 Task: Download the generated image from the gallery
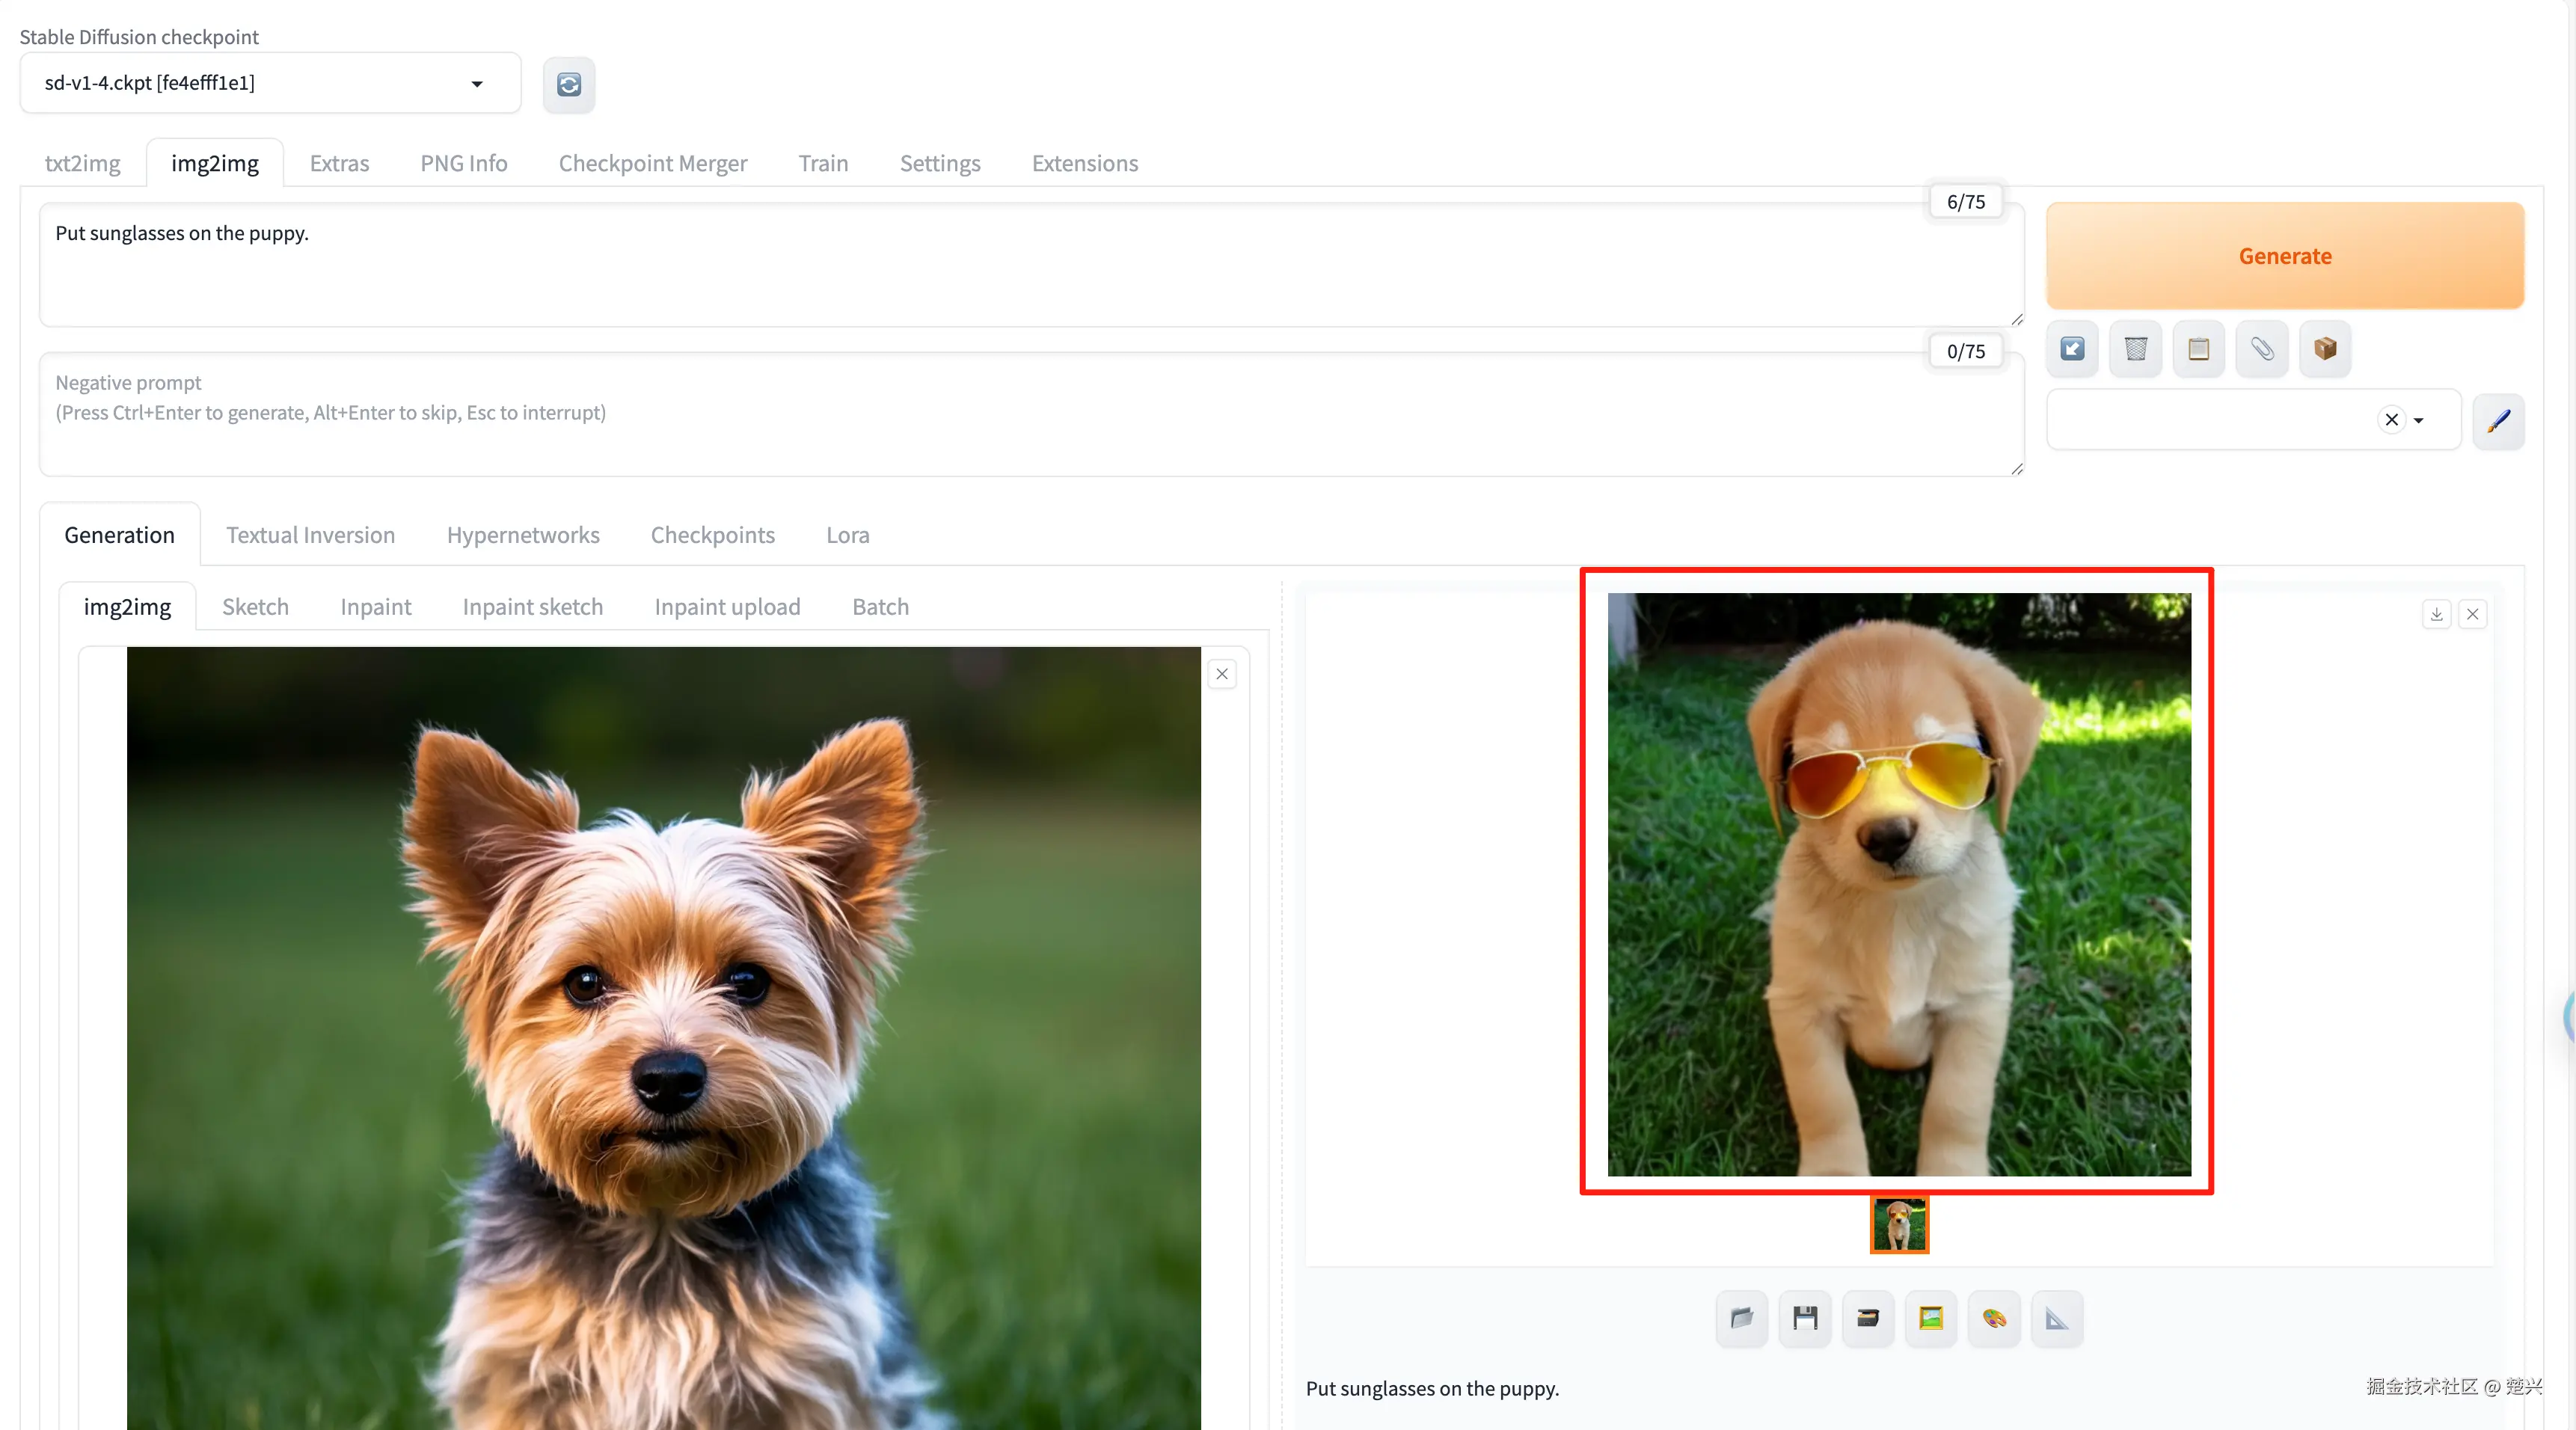pyautogui.click(x=2436, y=614)
